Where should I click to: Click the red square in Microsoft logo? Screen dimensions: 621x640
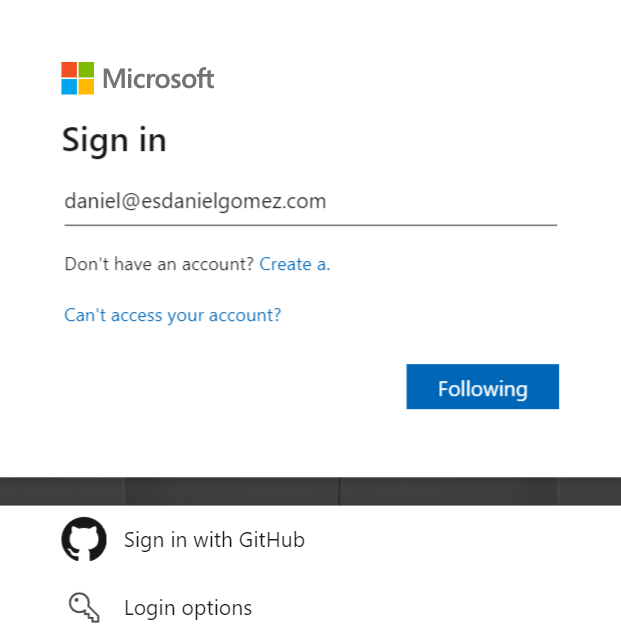coord(69,70)
